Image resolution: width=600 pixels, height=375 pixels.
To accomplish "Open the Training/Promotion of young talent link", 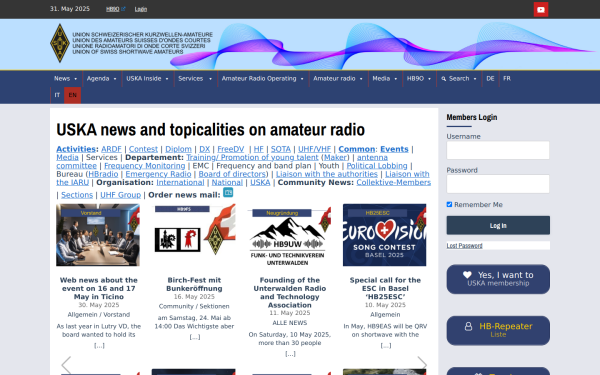I will [252, 158].
